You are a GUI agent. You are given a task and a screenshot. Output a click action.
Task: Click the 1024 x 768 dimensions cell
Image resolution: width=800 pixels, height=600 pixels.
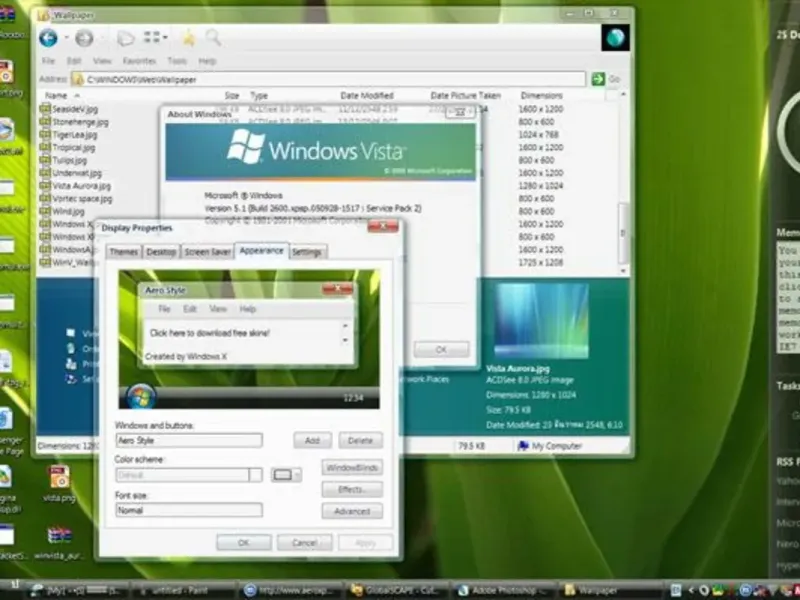[538, 134]
